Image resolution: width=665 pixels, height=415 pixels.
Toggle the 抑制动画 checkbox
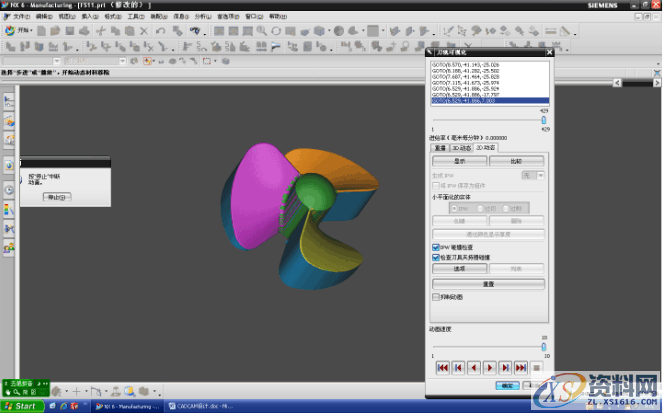[436, 296]
